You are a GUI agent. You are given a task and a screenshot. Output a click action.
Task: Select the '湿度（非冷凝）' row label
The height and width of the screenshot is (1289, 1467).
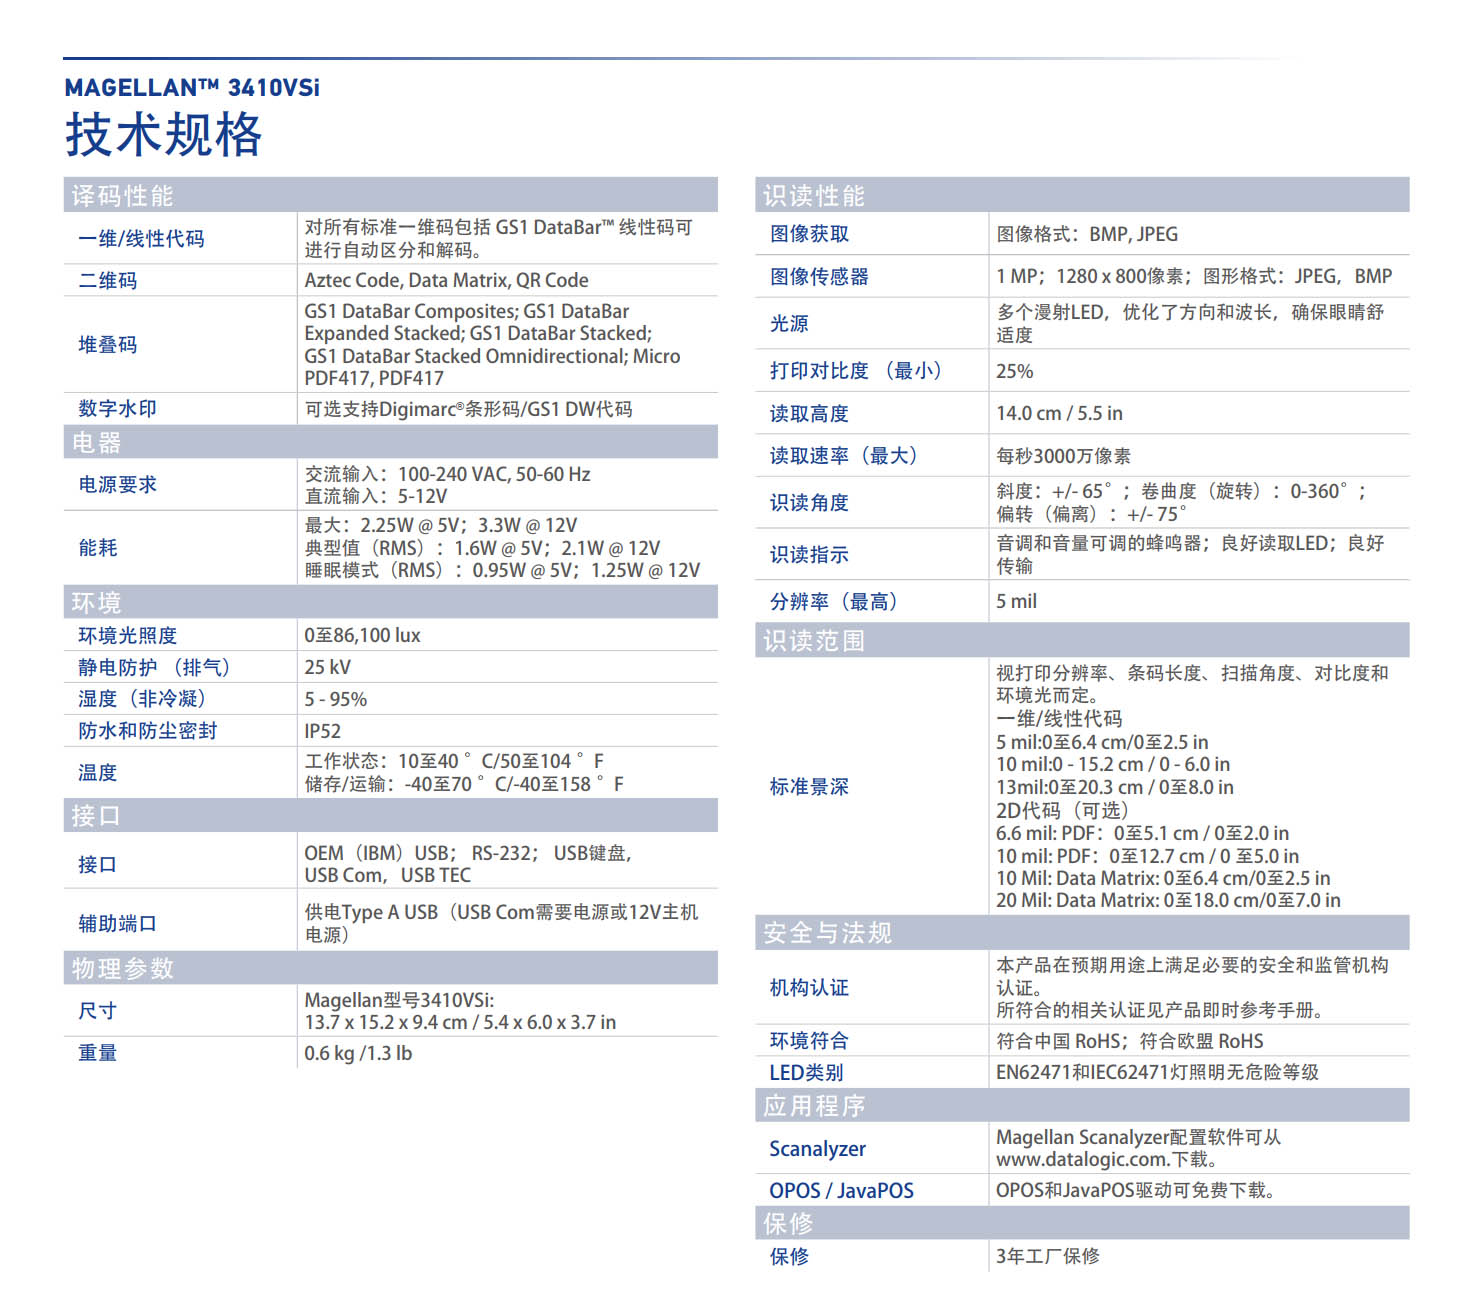click(141, 699)
